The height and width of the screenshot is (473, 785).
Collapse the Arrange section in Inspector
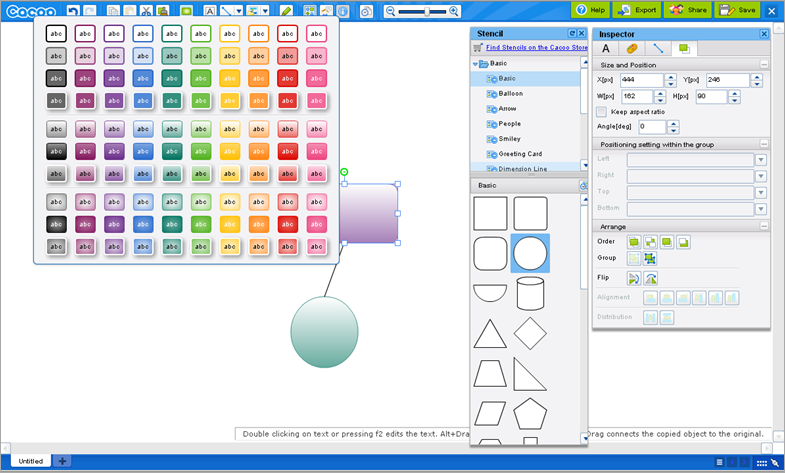(764, 226)
